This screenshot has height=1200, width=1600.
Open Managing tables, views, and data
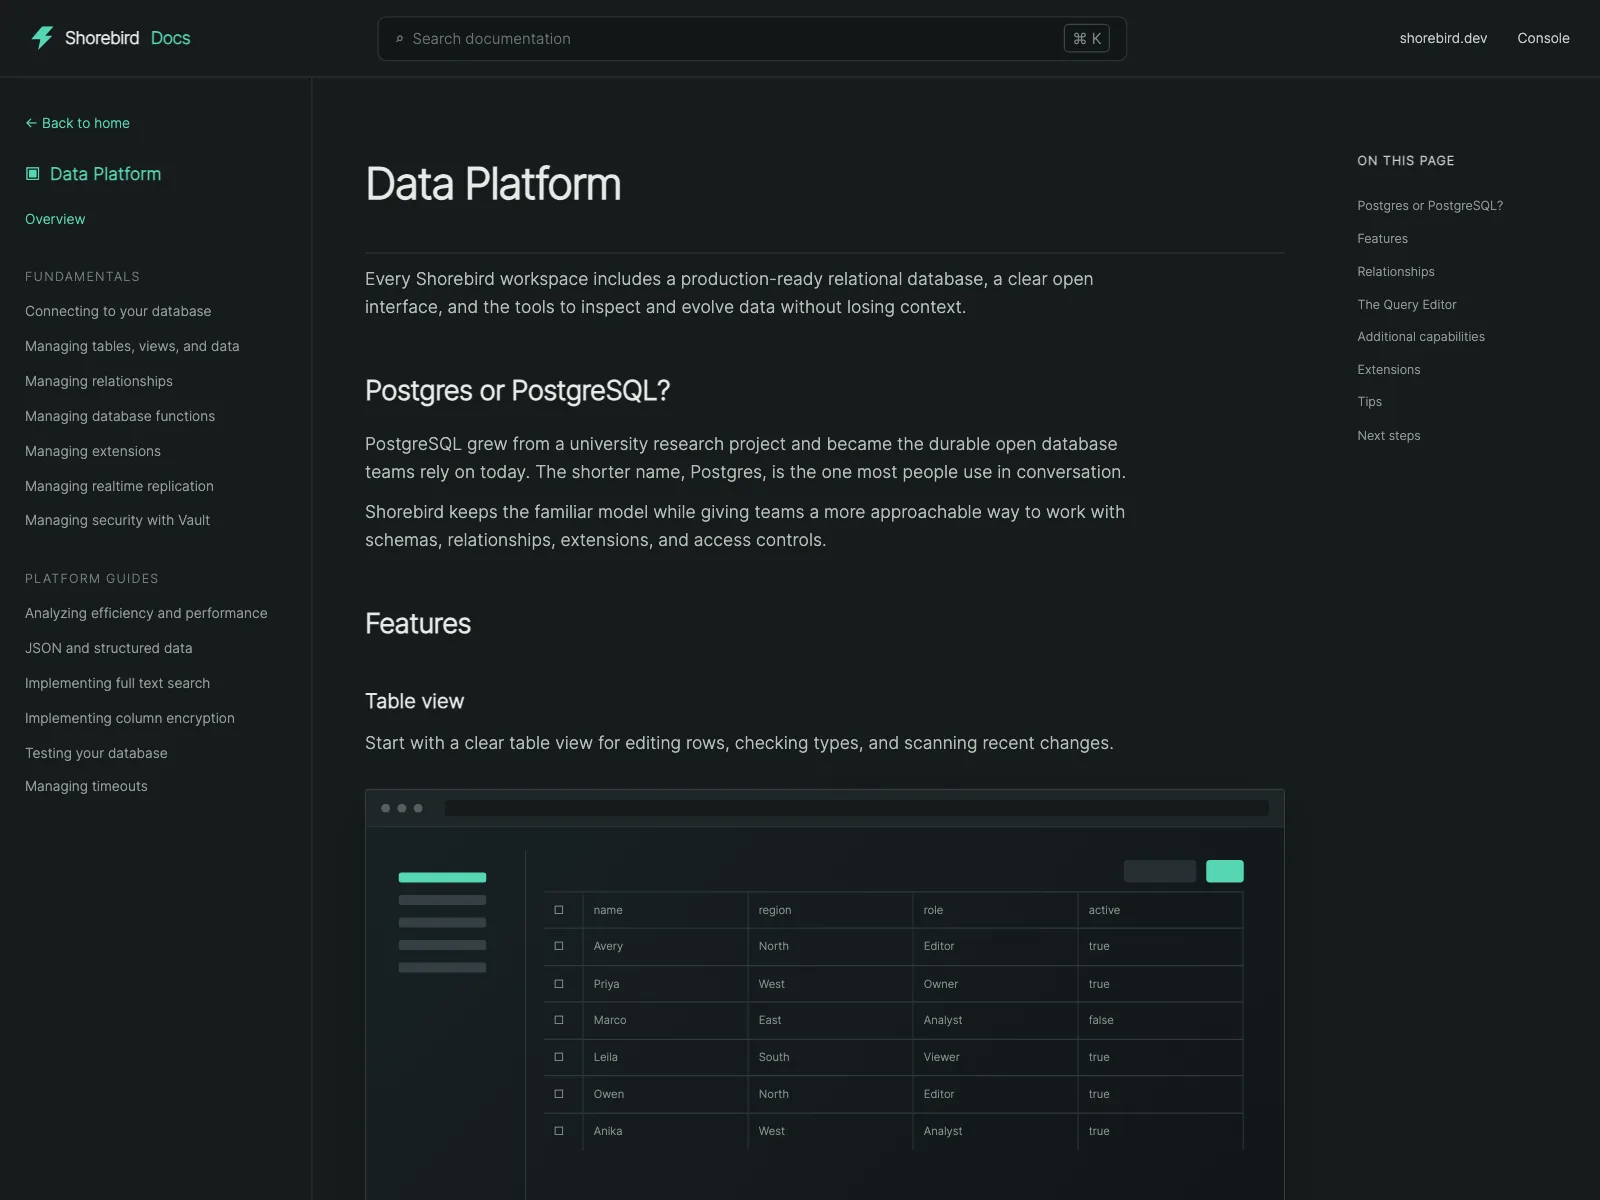tap(132, 346)
